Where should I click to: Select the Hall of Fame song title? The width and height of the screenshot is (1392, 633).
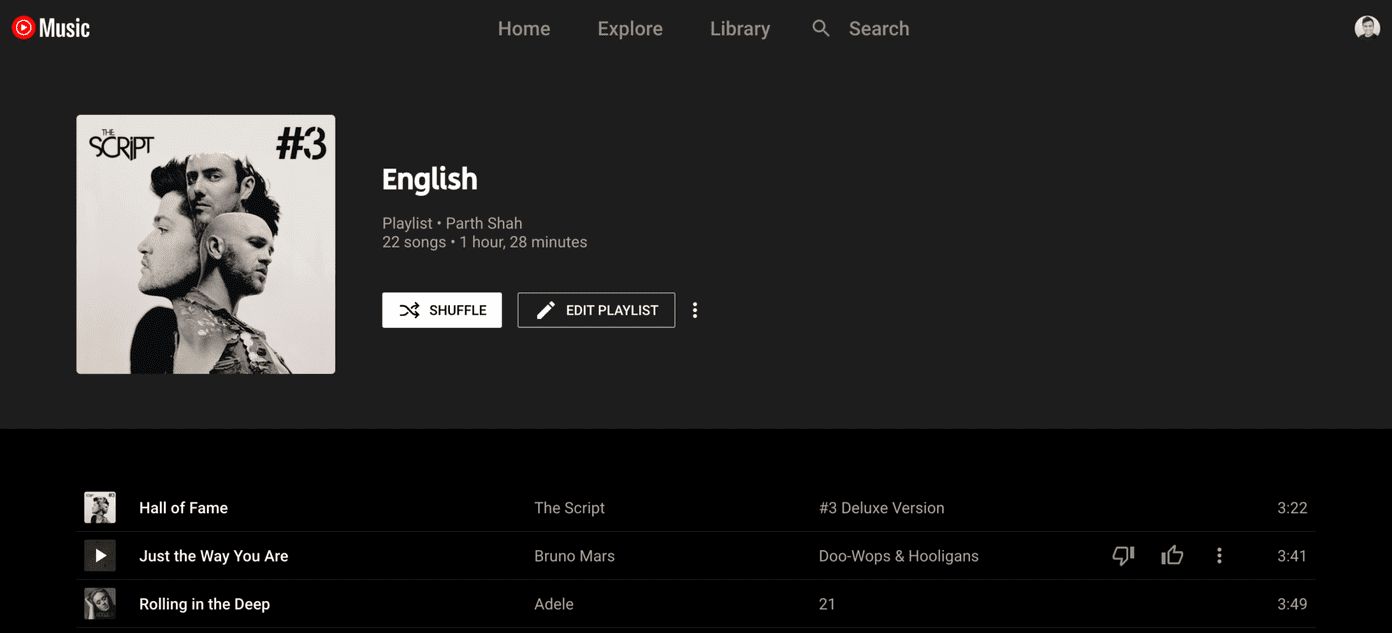coord(183,508)
